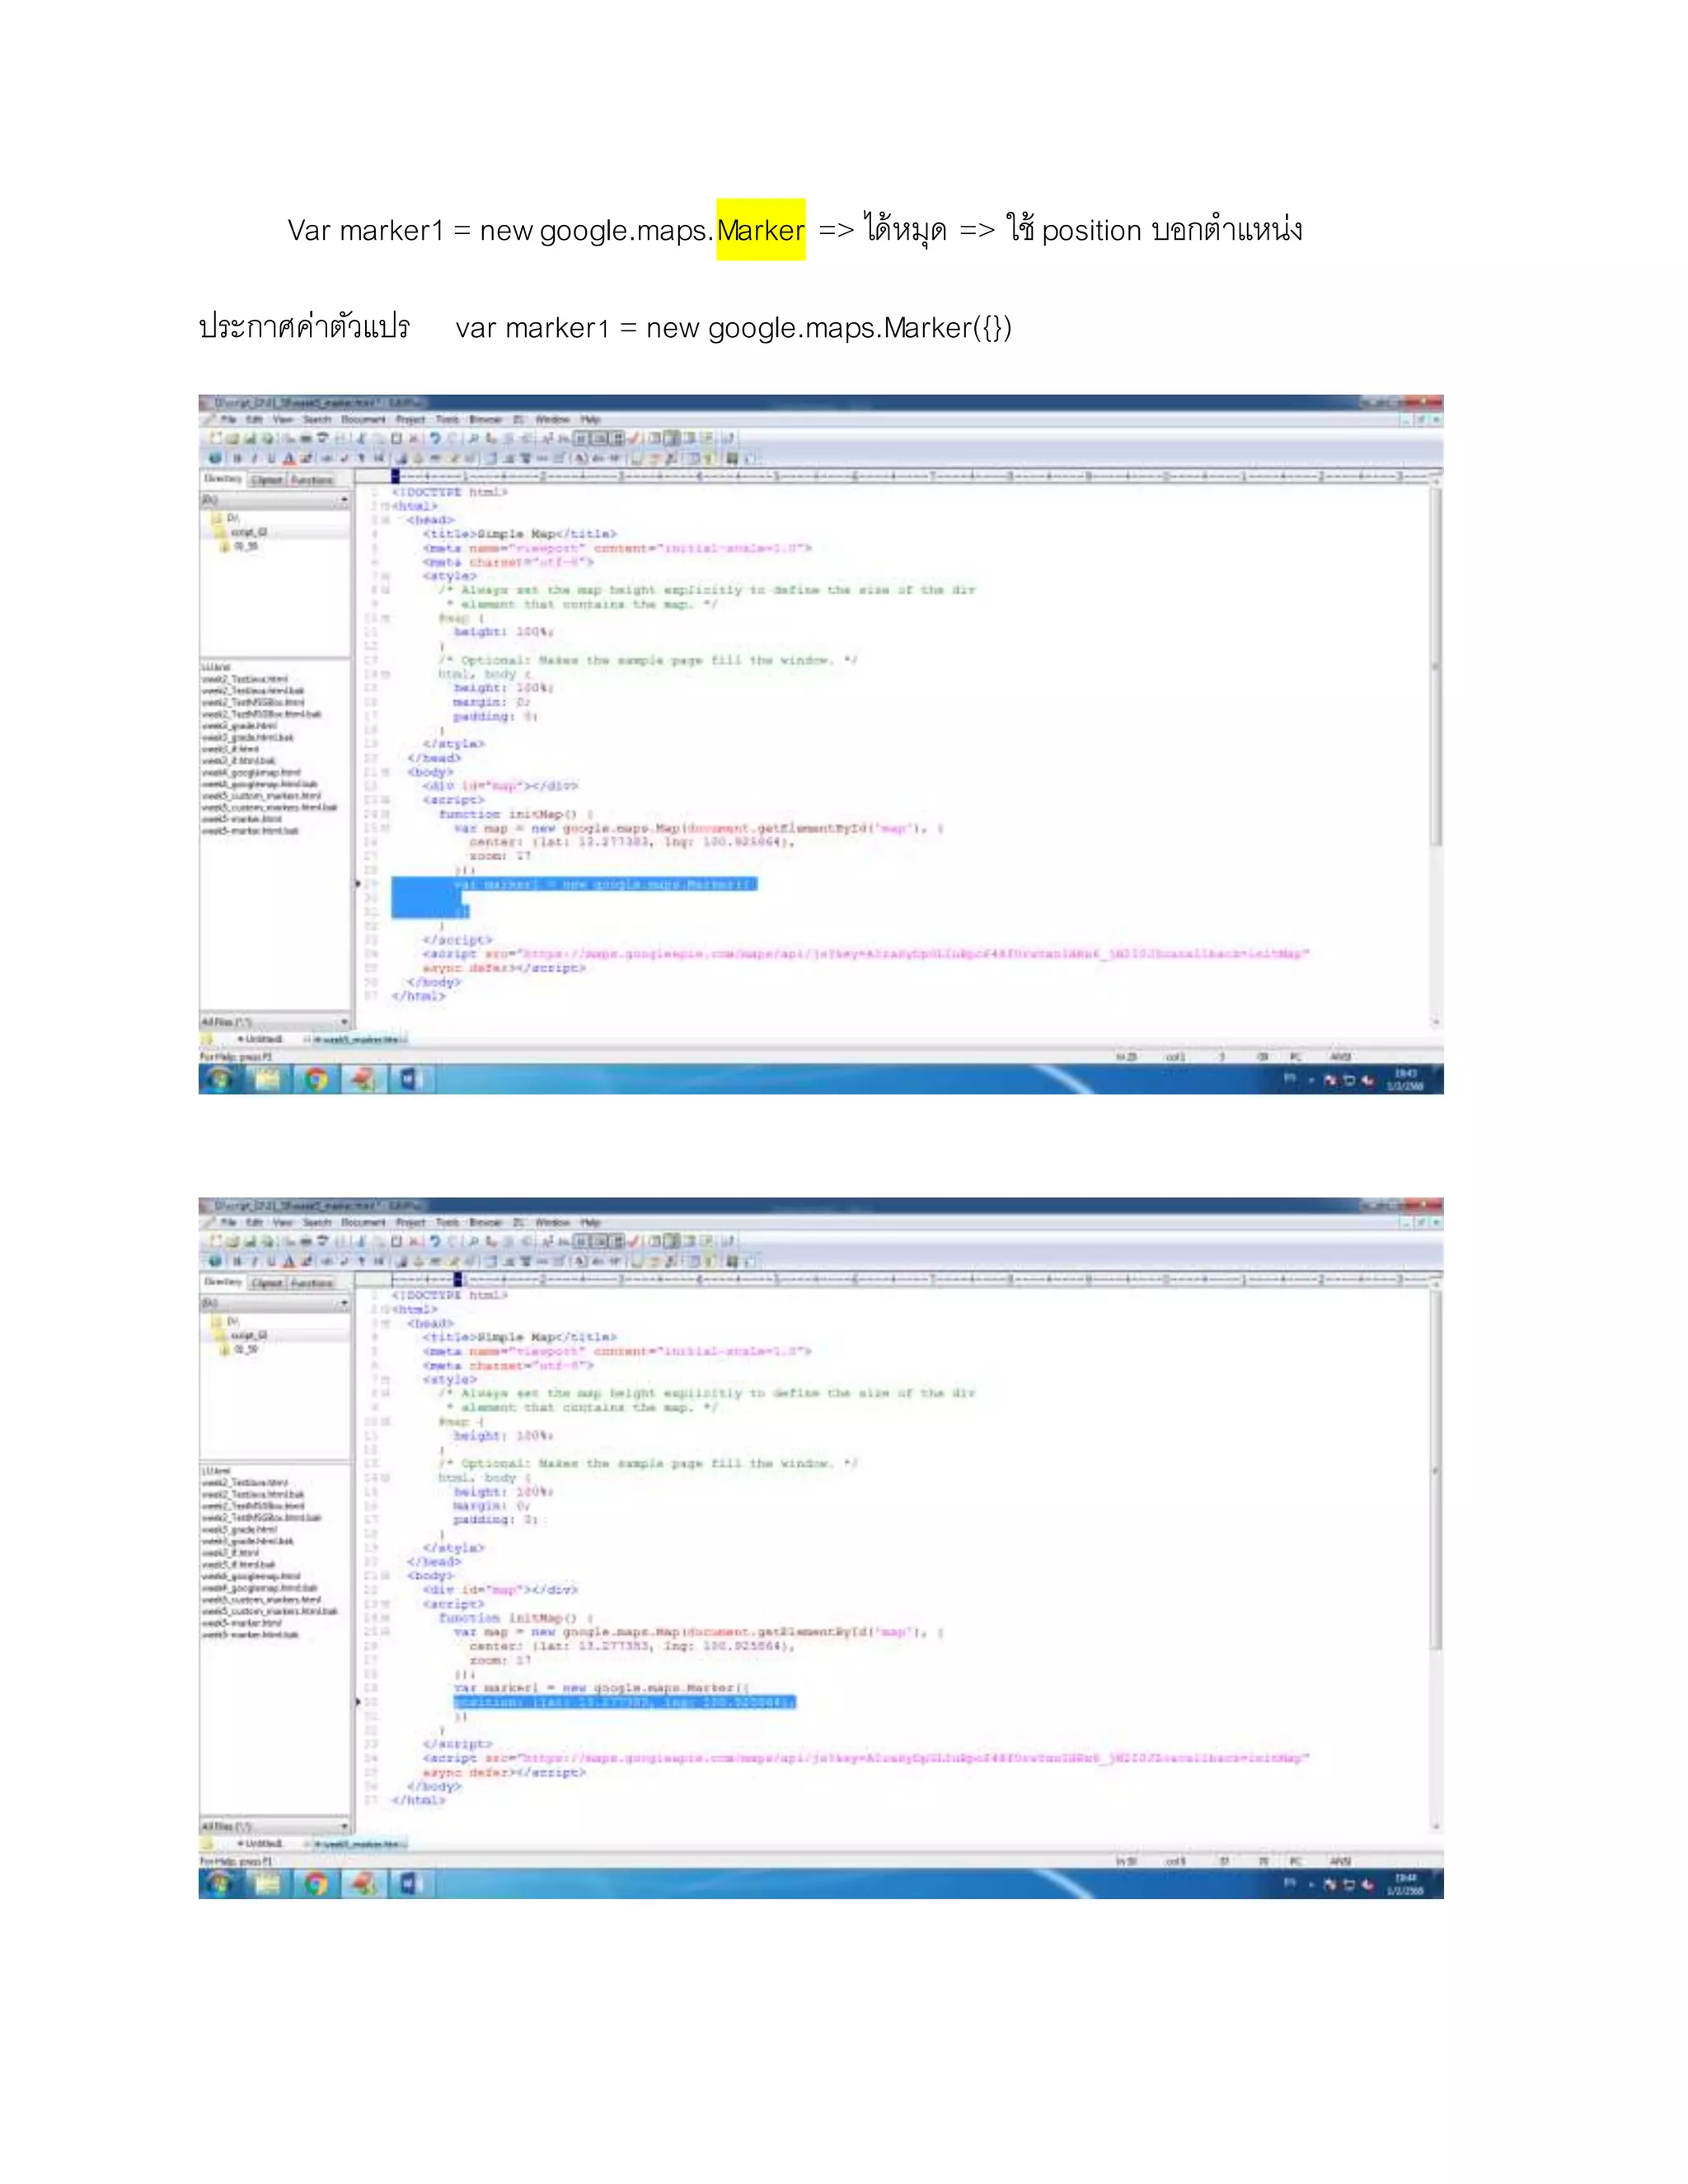Open Help menu in lower EditPlus screenshot
Viewport: 1688px width, 2184px height.
591,1223
